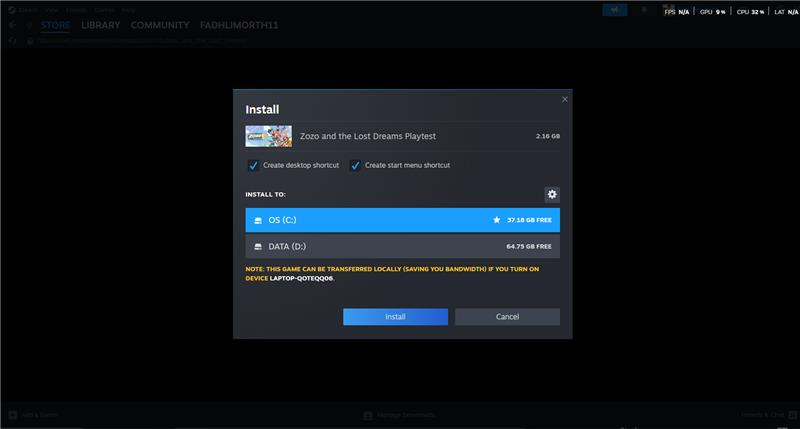Viewport: 800px width, 429px height.
Task: Switch to the LIBRARY tab
Action: (x=100, y=24)
